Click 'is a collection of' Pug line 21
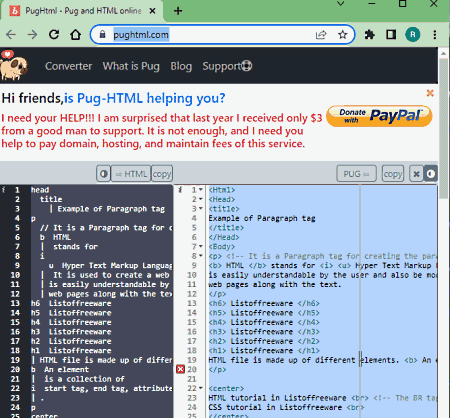The height and width of the screenshot is (418, 450). point(84,379)
